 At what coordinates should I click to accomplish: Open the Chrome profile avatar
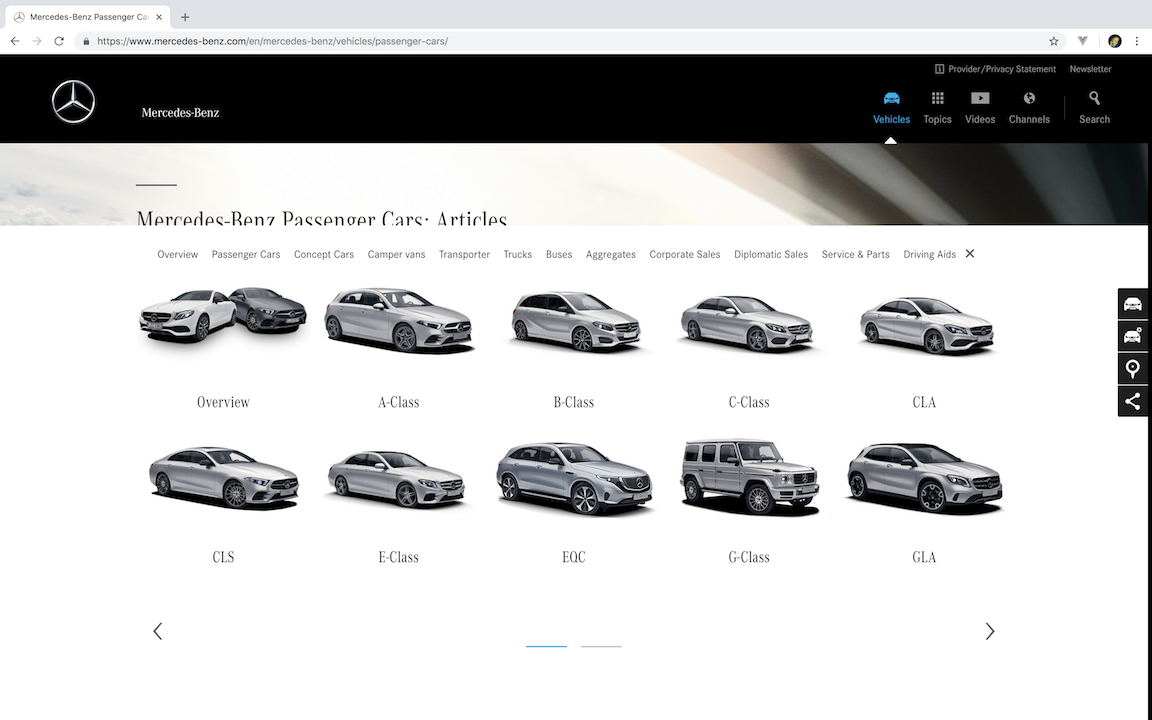pyautogui.click(x=1115, y=41)
